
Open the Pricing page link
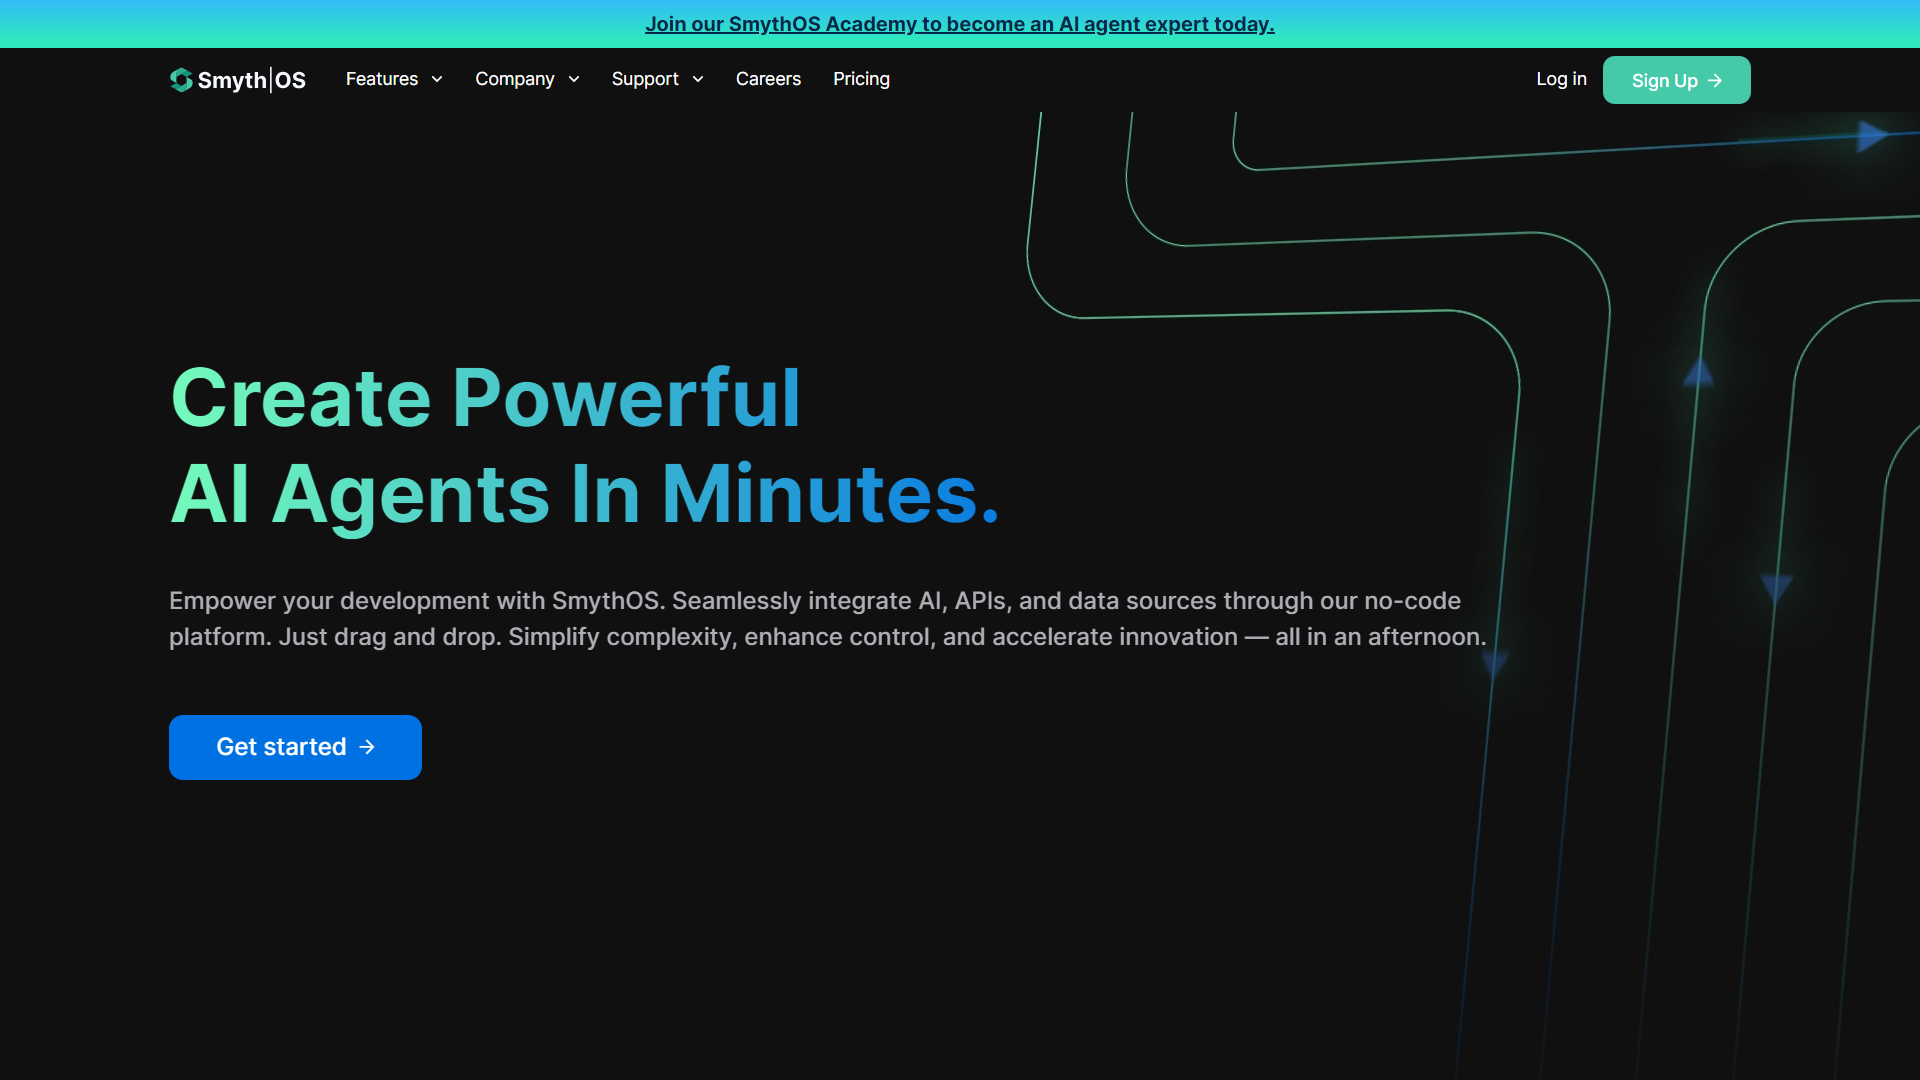[x=861, y=79]
